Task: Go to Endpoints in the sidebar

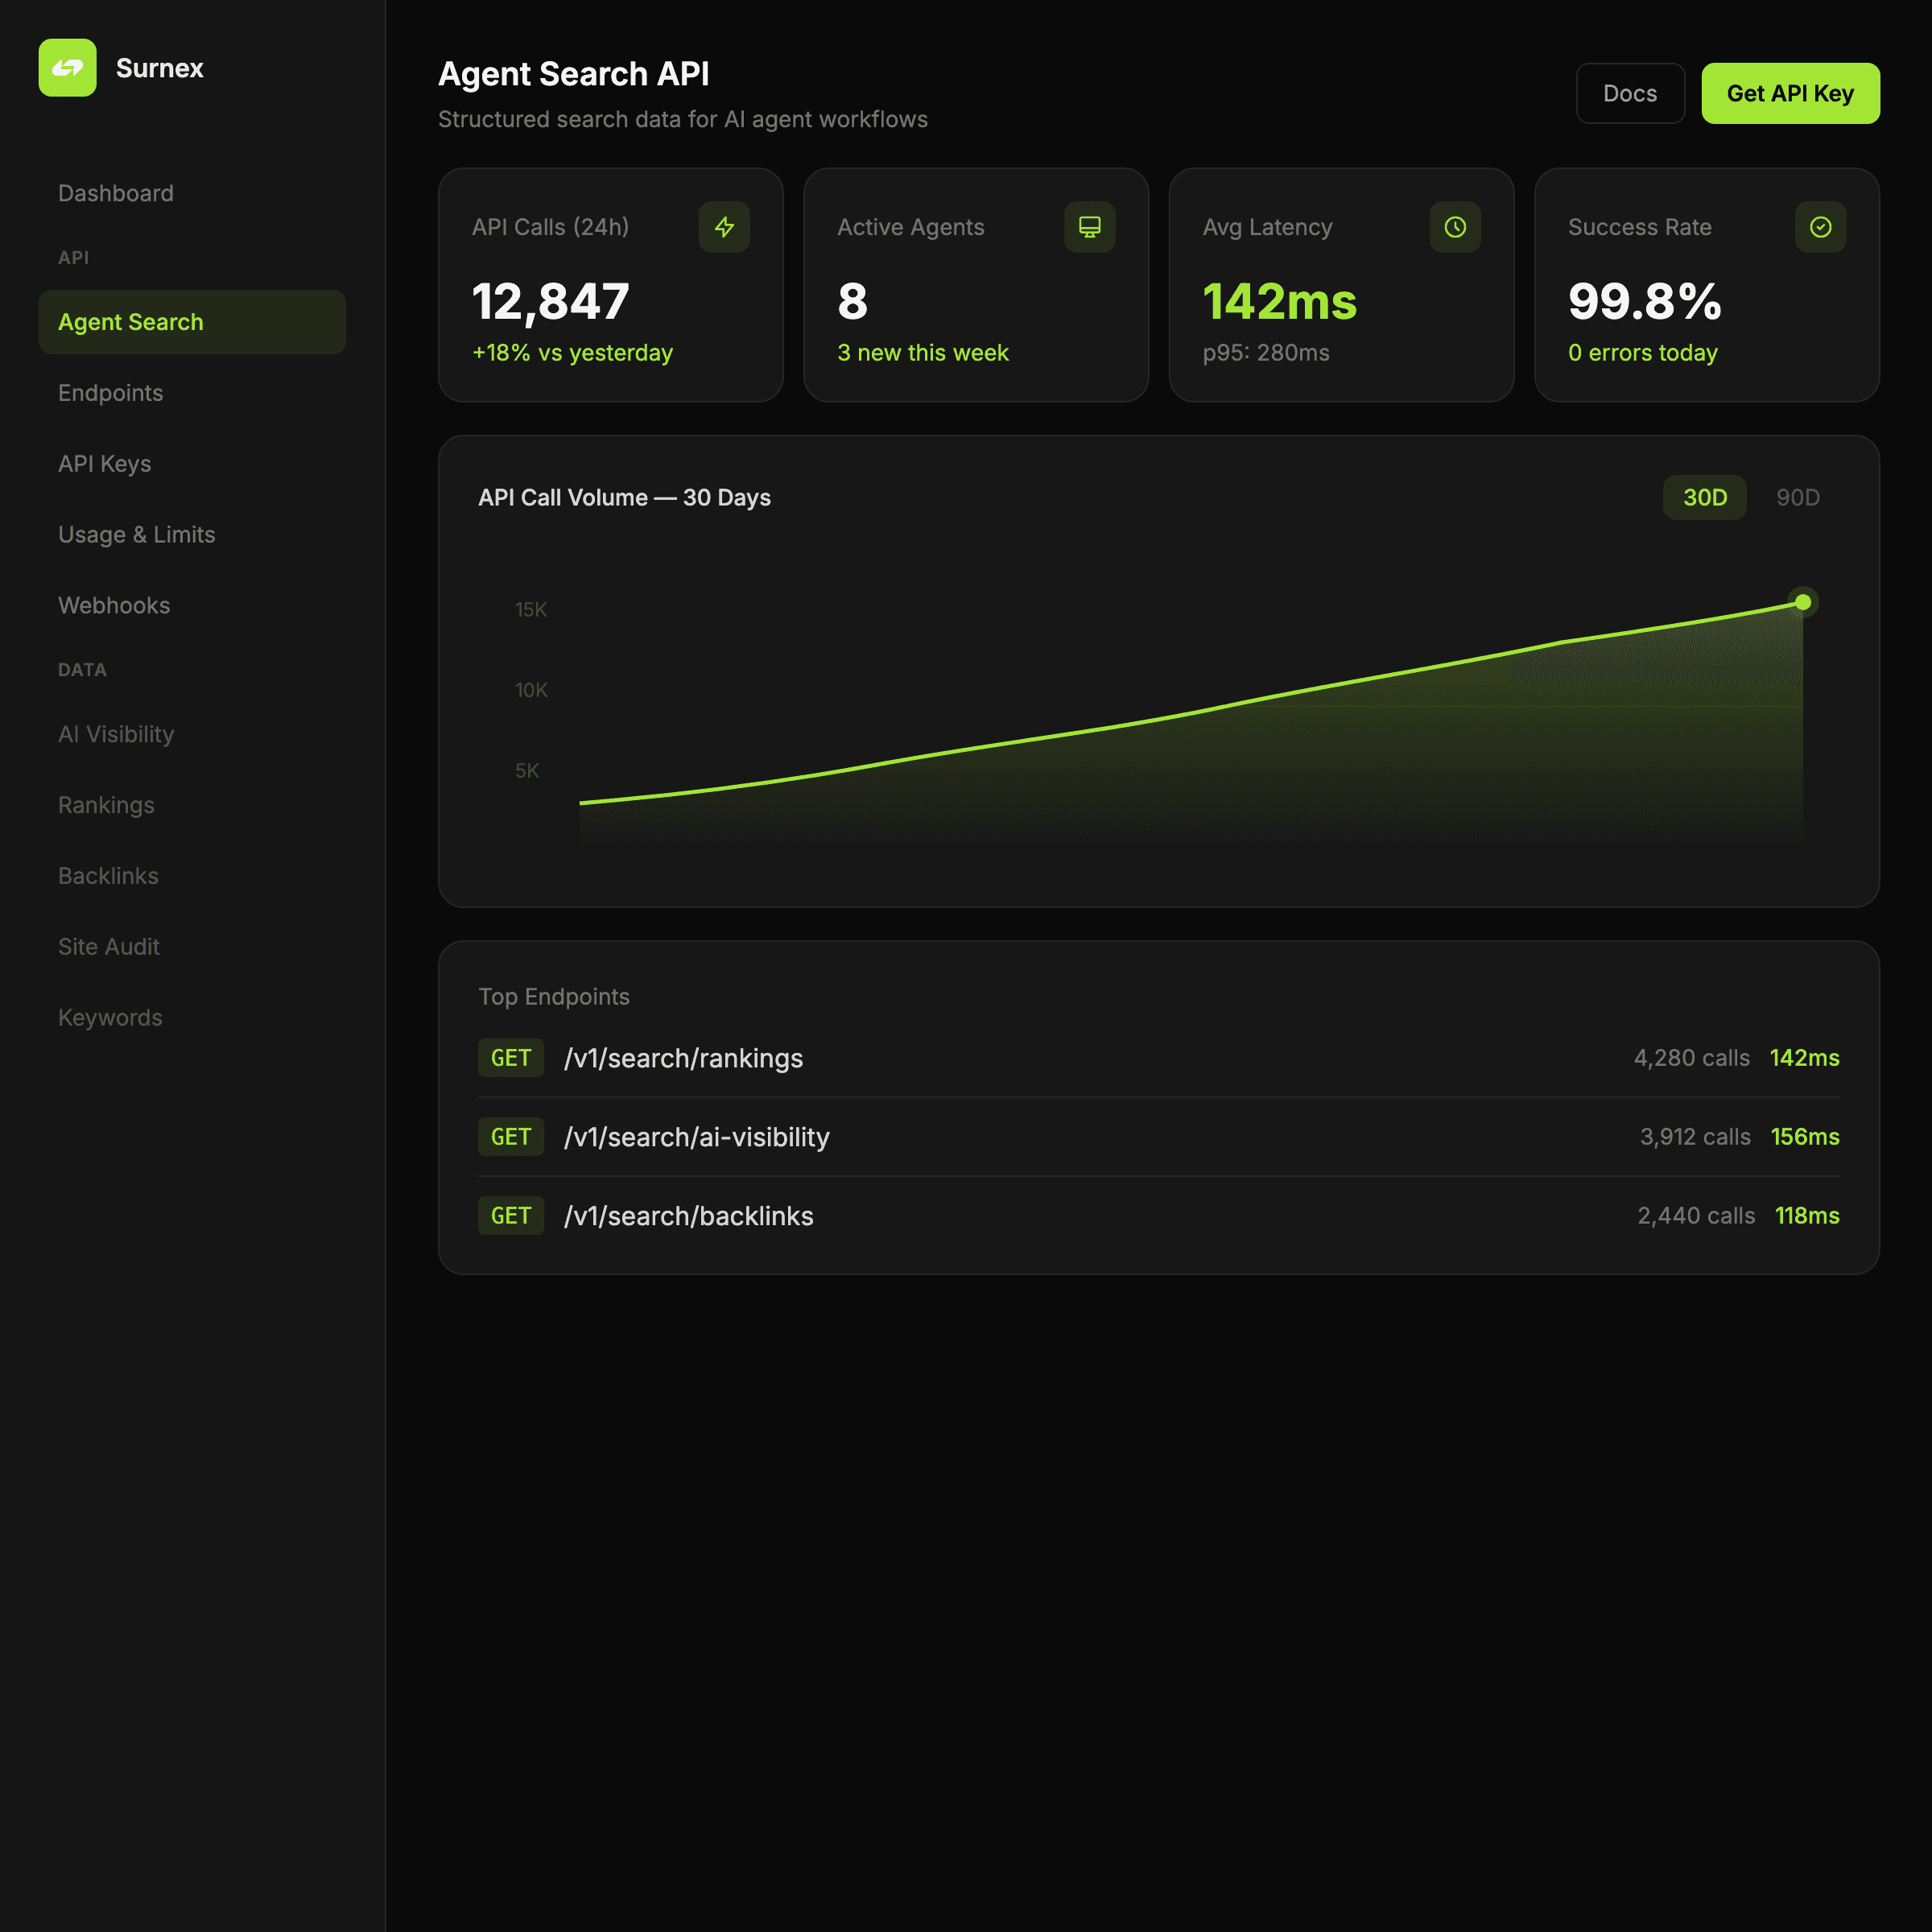Action: 111,393
